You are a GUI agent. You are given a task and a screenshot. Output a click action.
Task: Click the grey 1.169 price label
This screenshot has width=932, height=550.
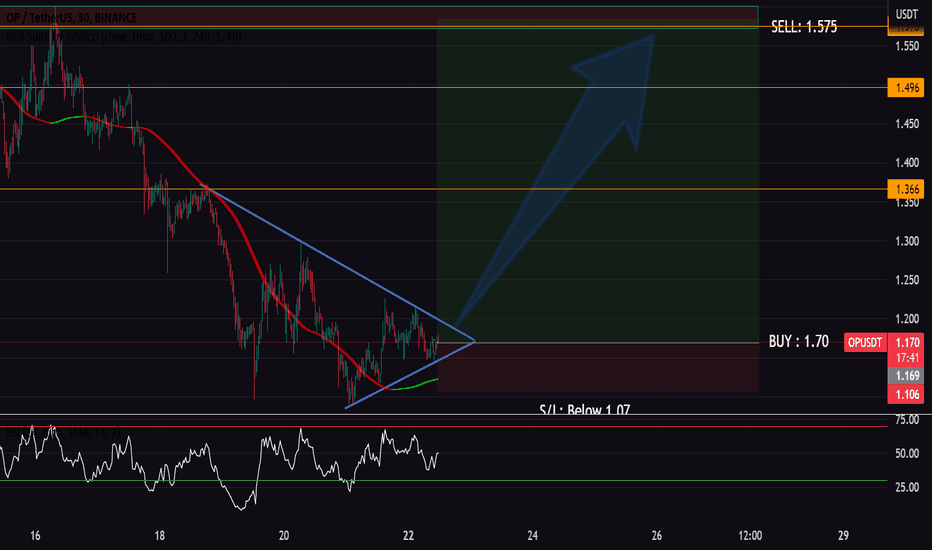906,375
